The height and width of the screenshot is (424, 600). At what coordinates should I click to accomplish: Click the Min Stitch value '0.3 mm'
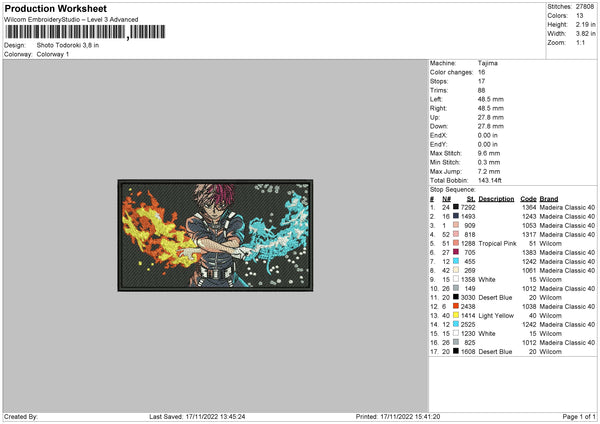(x=489, y=162)
